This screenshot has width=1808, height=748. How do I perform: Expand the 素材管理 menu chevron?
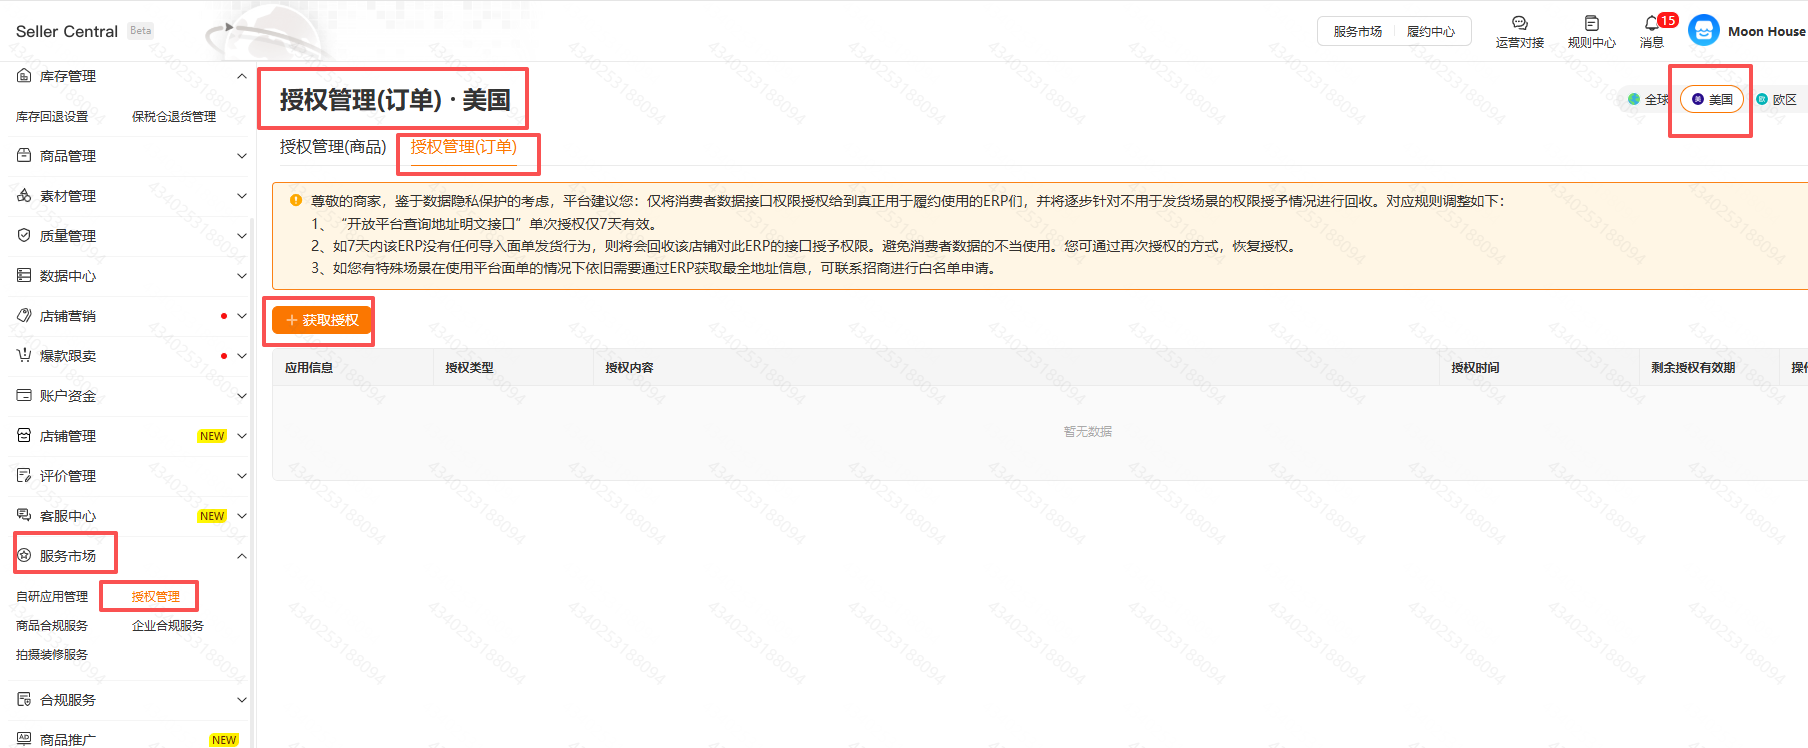[241, 196]
